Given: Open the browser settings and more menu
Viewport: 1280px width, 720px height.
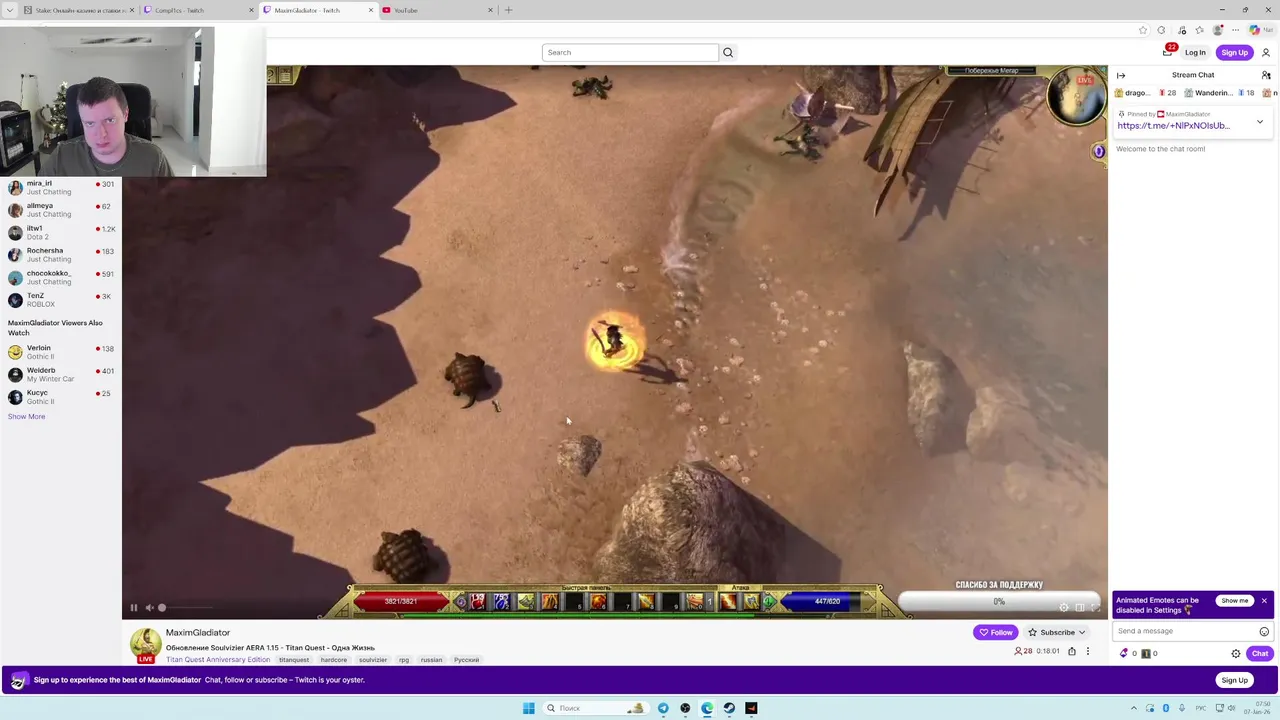Looking at the screenshot, I should pyautogui.click(x=1235, y=30).
